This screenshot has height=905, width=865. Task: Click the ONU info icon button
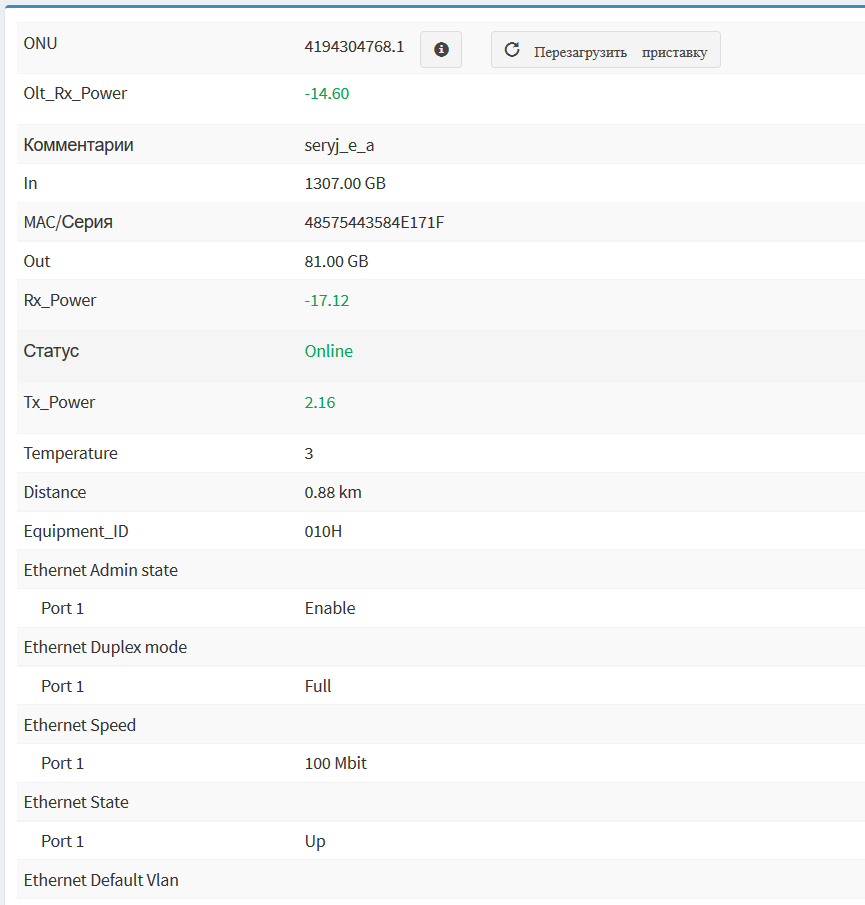(x=441, y=50)
